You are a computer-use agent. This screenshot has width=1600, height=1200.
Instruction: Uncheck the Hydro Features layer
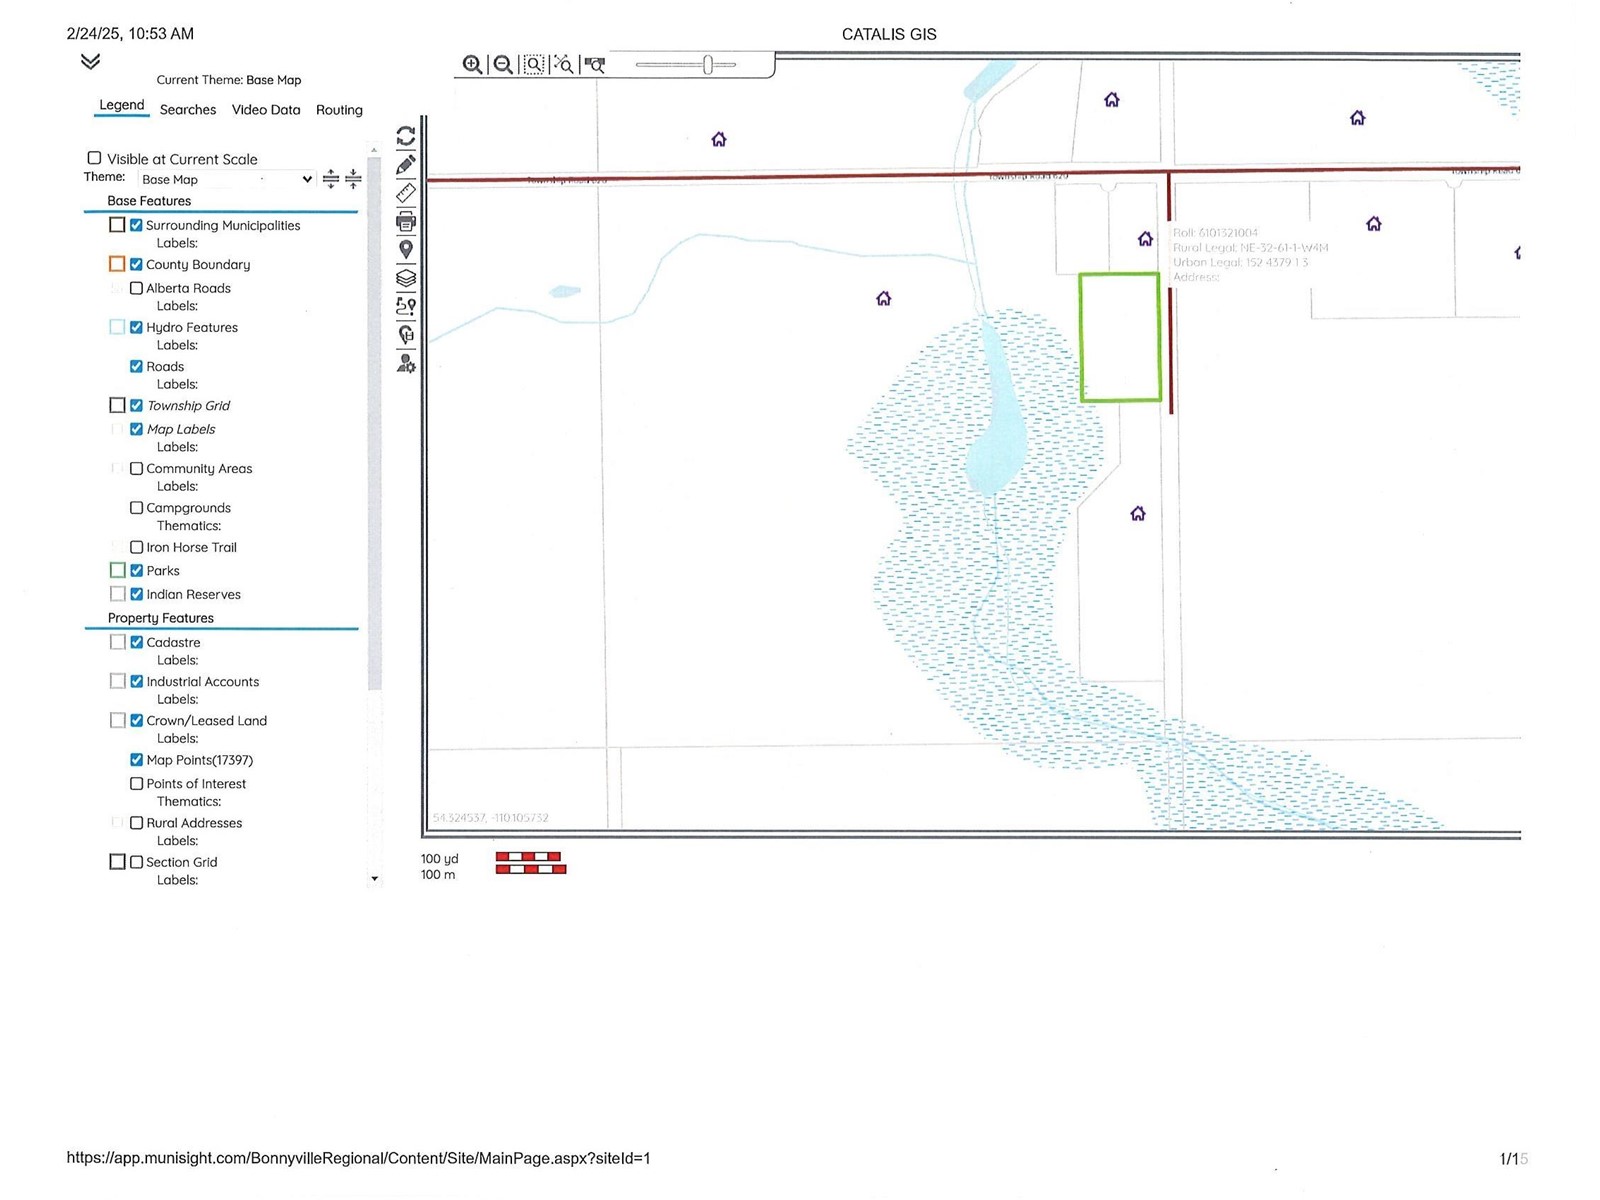pyautogui.click(x=137, y=327)
